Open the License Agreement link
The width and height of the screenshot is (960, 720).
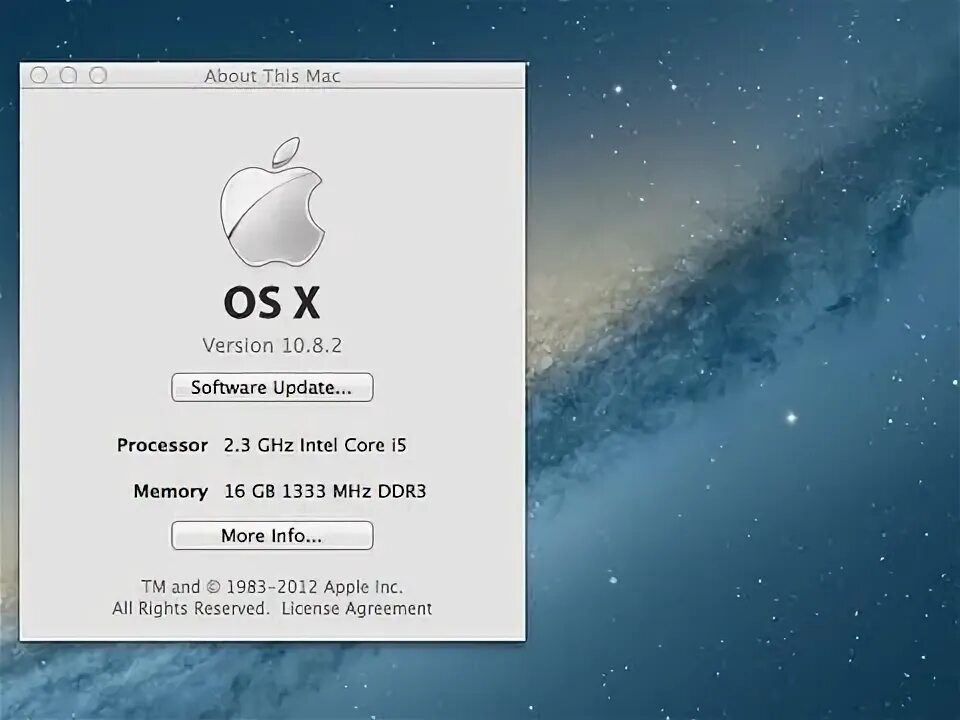coord(356,609)
